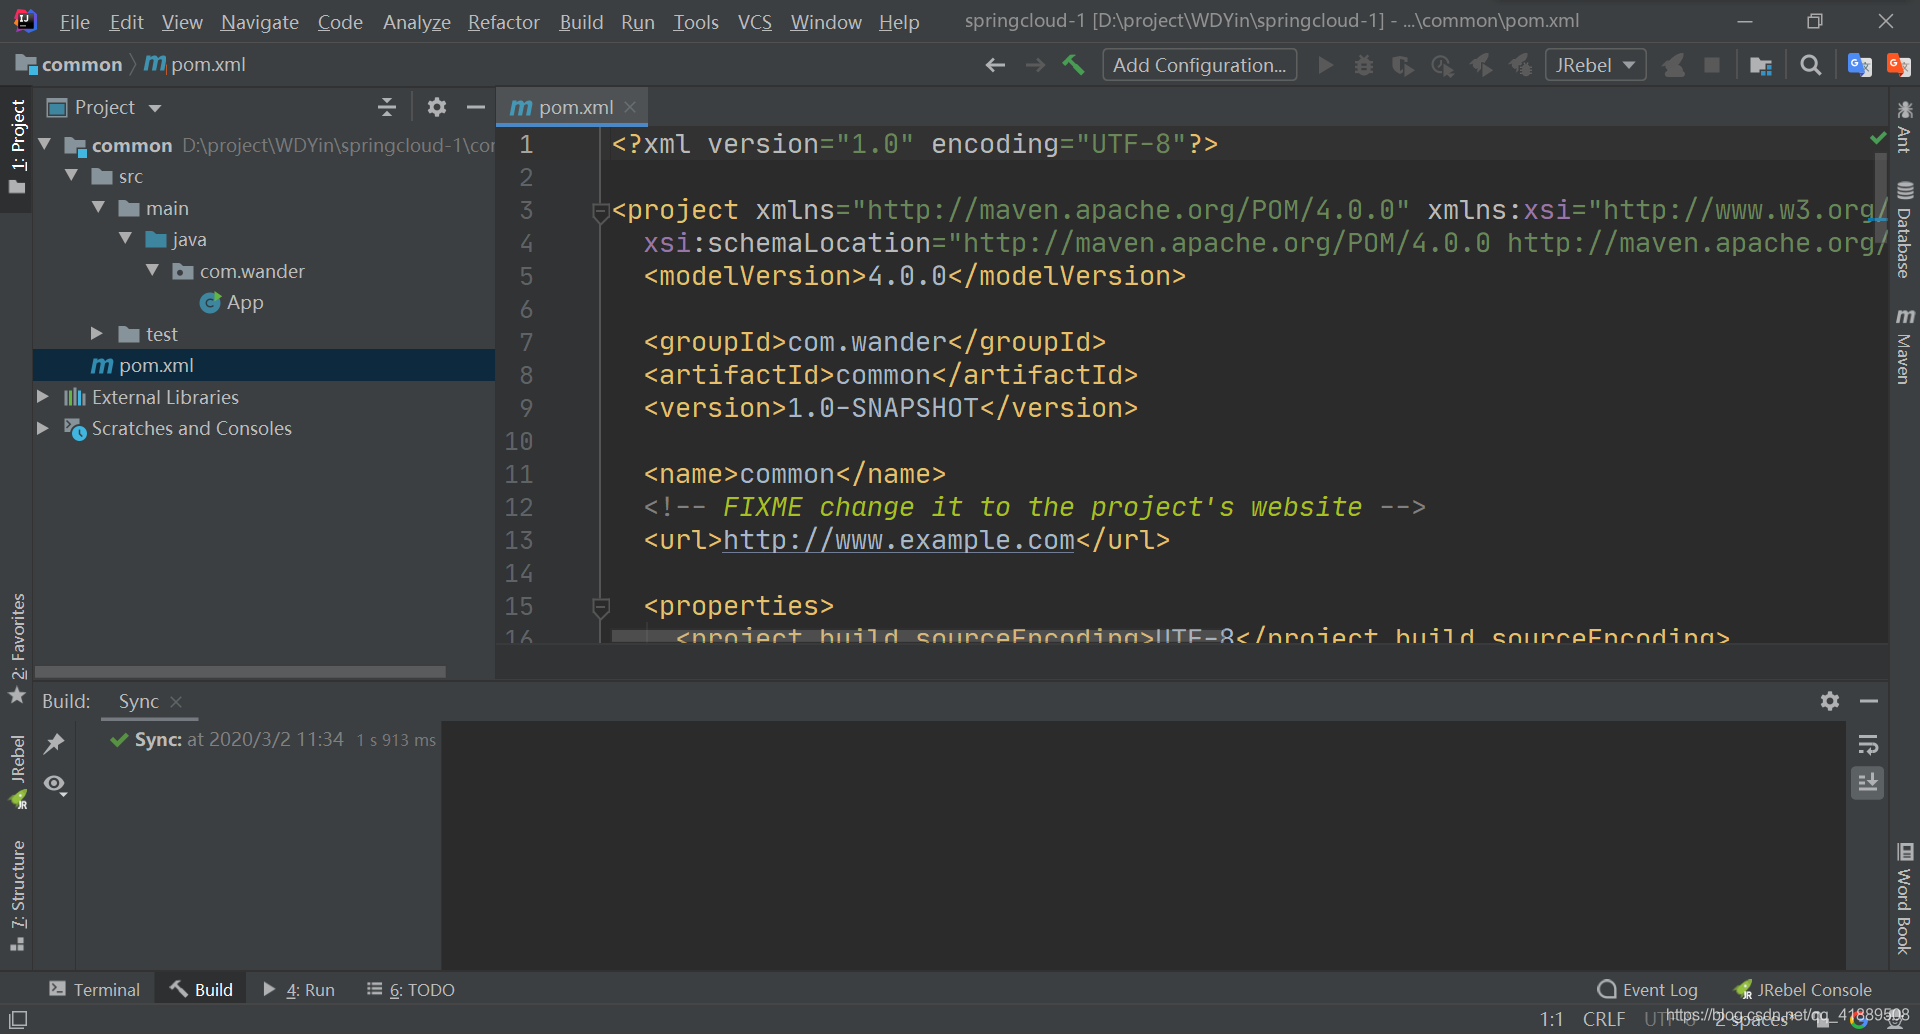1920x1034 pixels.
Task: Open the File menu
Action: tap(74, 22)
